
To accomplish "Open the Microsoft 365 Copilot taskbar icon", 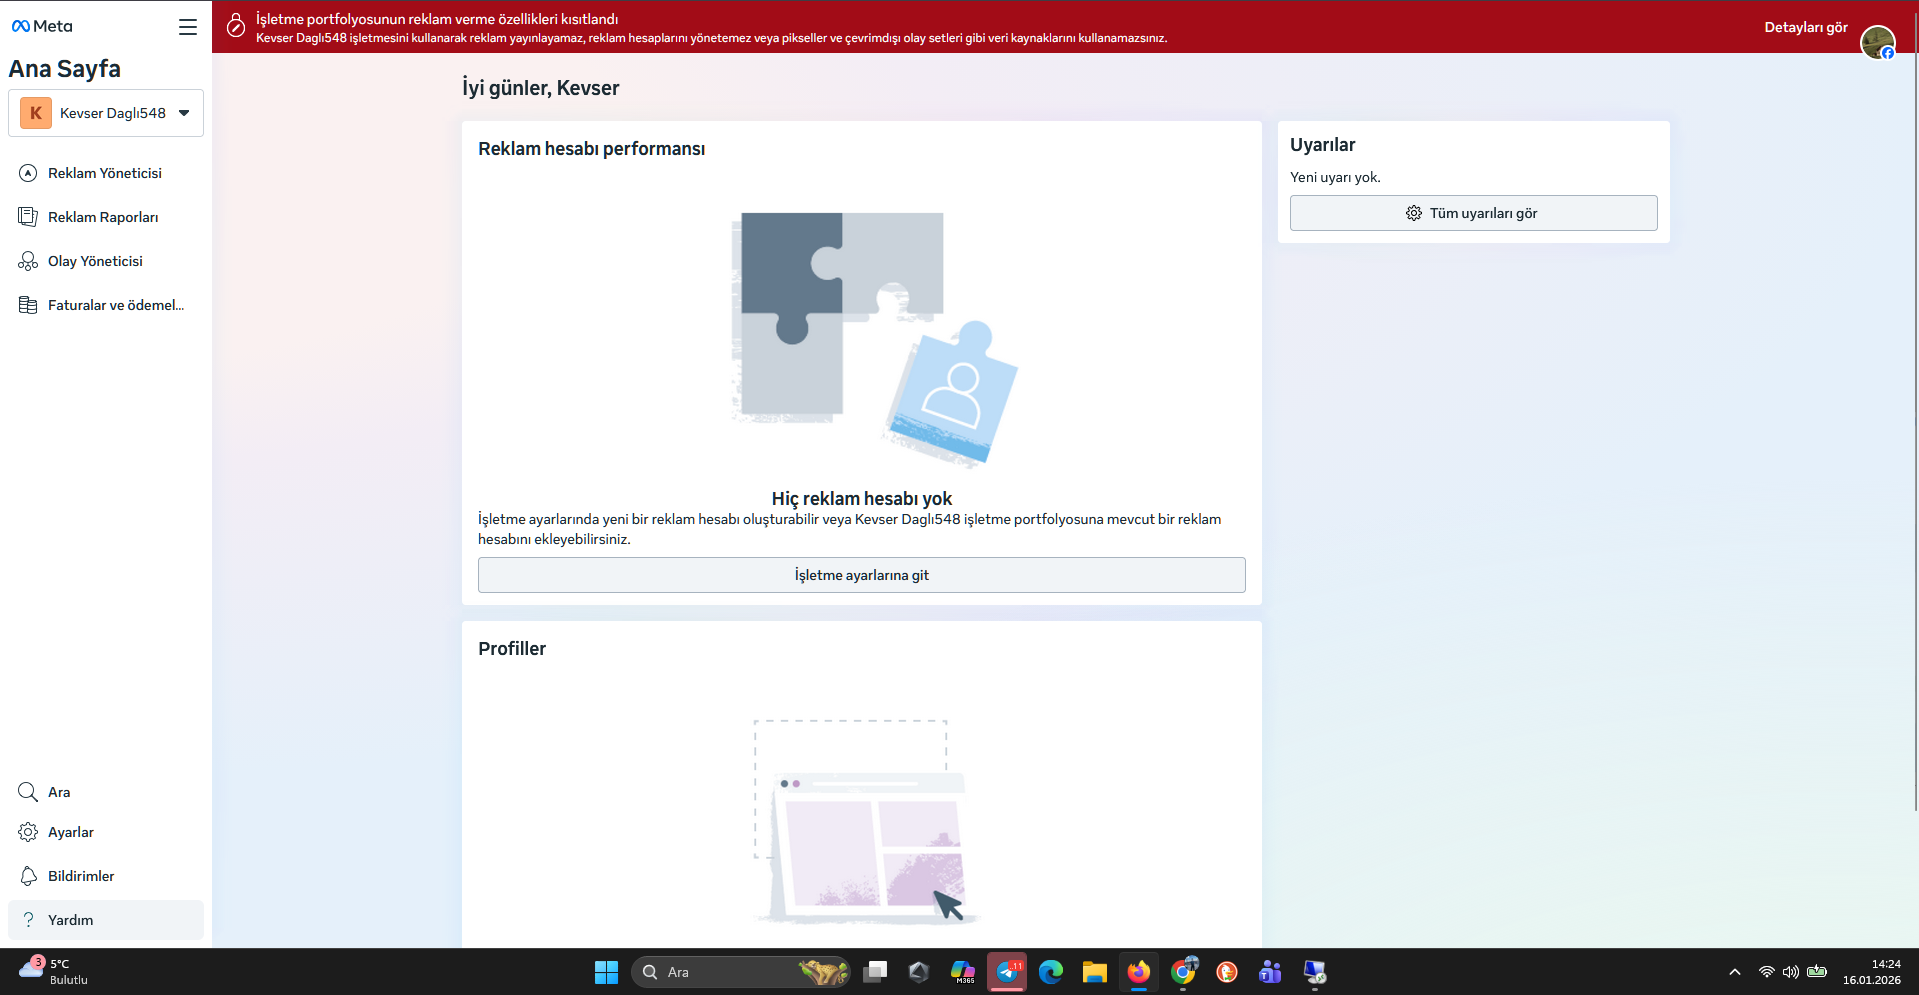I will coord(963,972).
